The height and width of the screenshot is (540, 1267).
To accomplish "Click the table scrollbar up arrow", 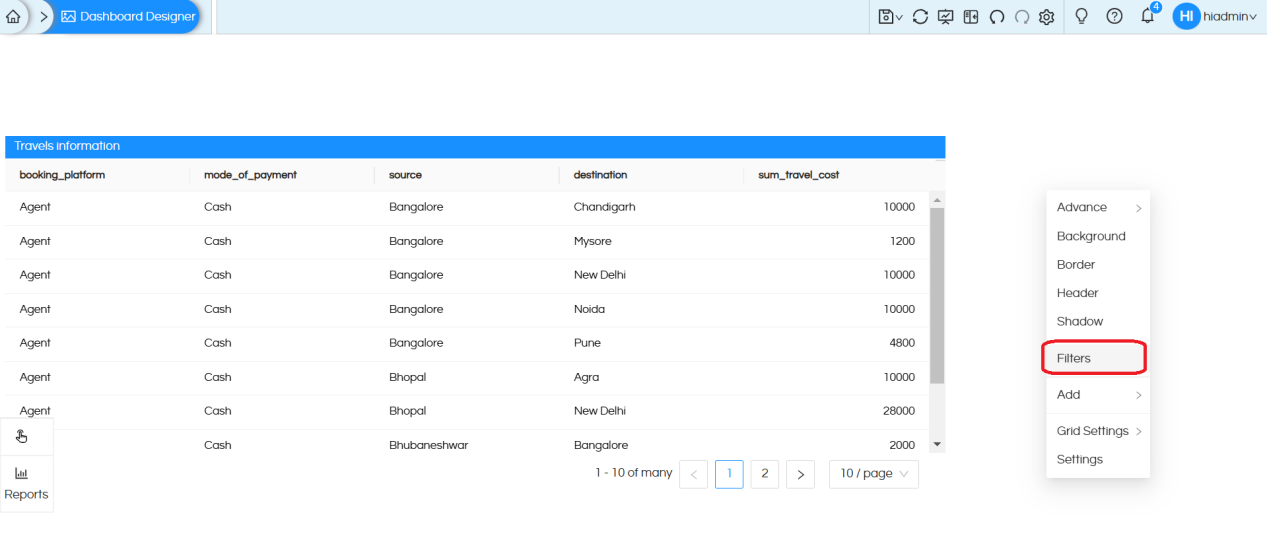I will pyautogui.click(x=937, y=199).
